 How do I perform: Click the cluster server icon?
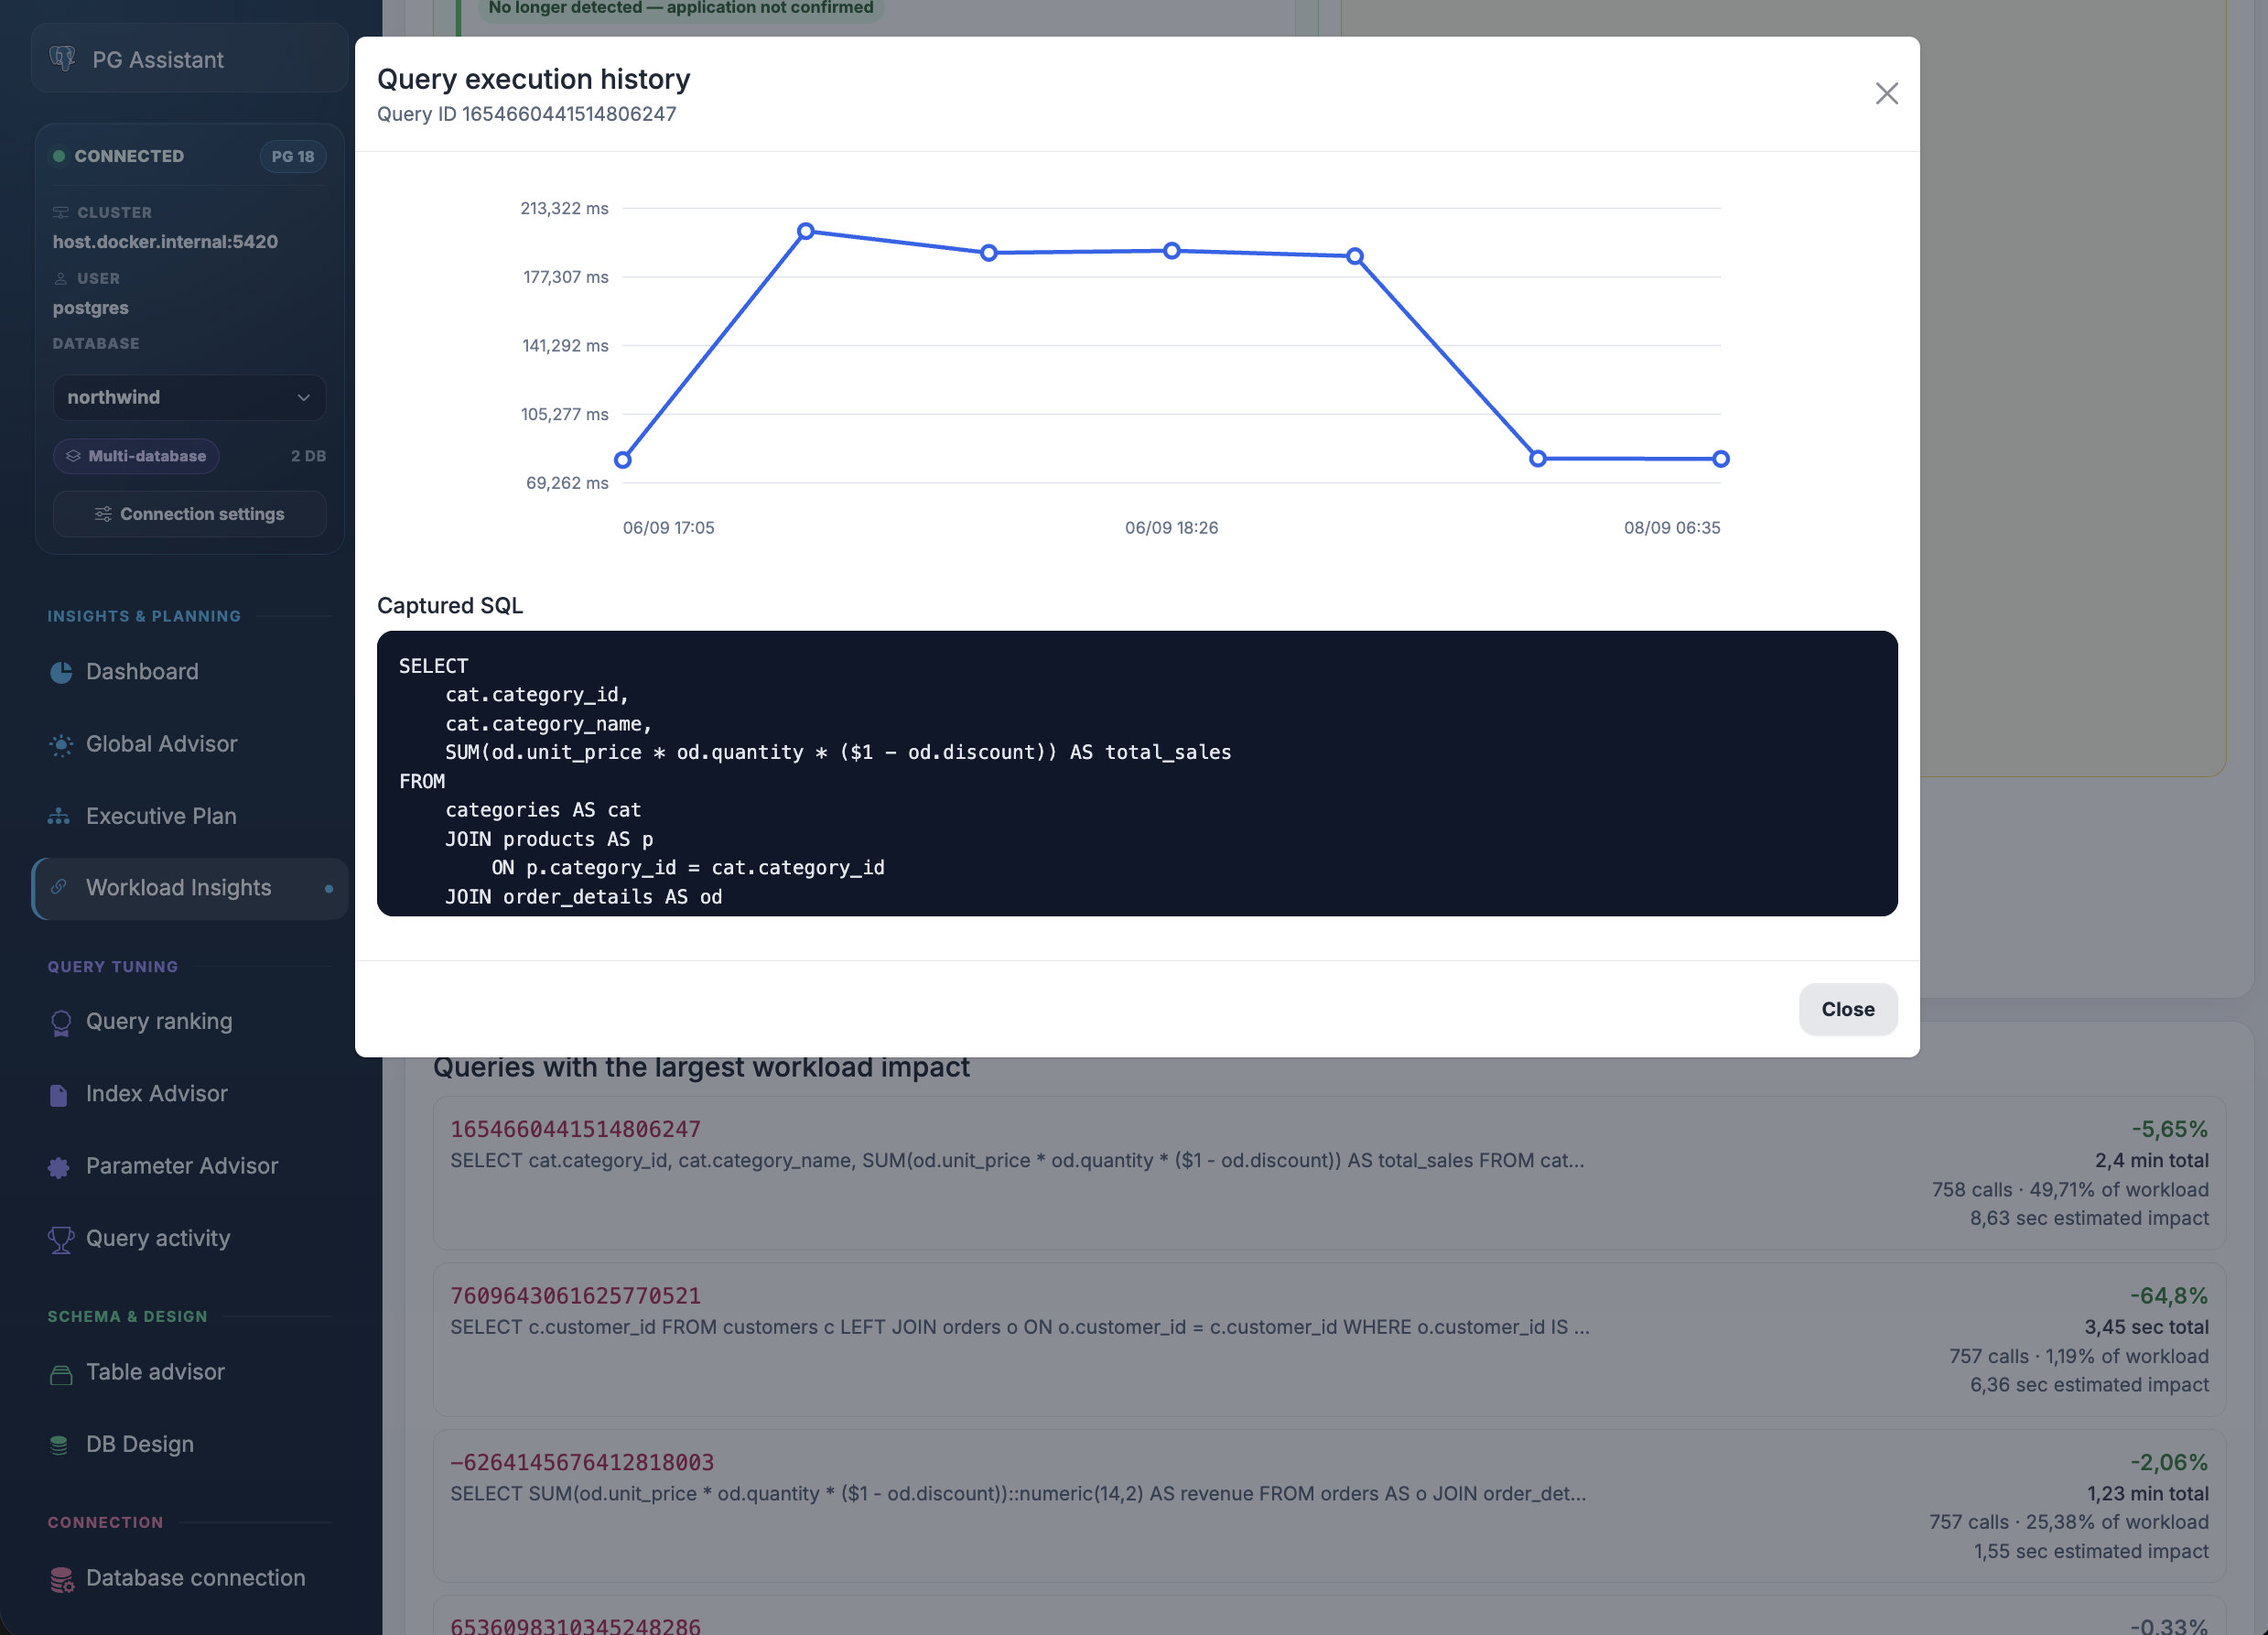tap(61, 213)
